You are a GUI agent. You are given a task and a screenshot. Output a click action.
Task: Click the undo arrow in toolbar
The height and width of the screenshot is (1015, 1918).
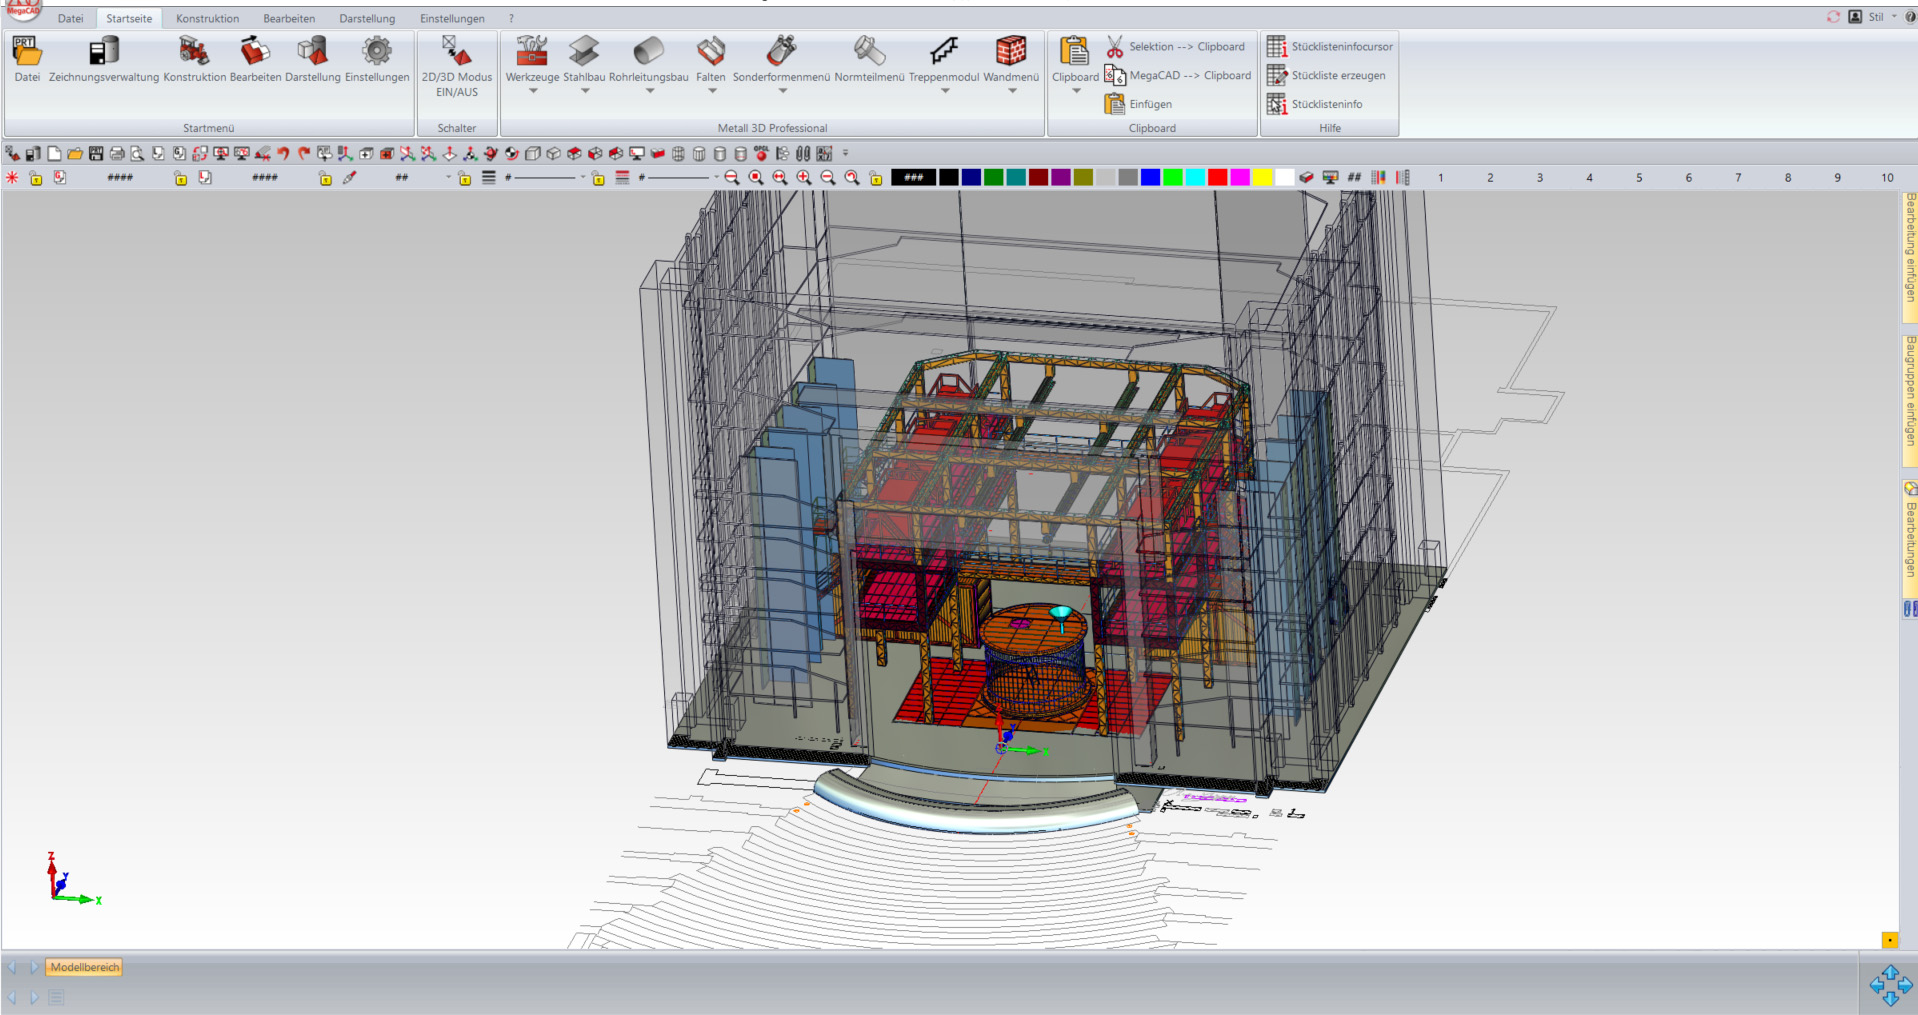pyautogui.click(x=283, y=154)
